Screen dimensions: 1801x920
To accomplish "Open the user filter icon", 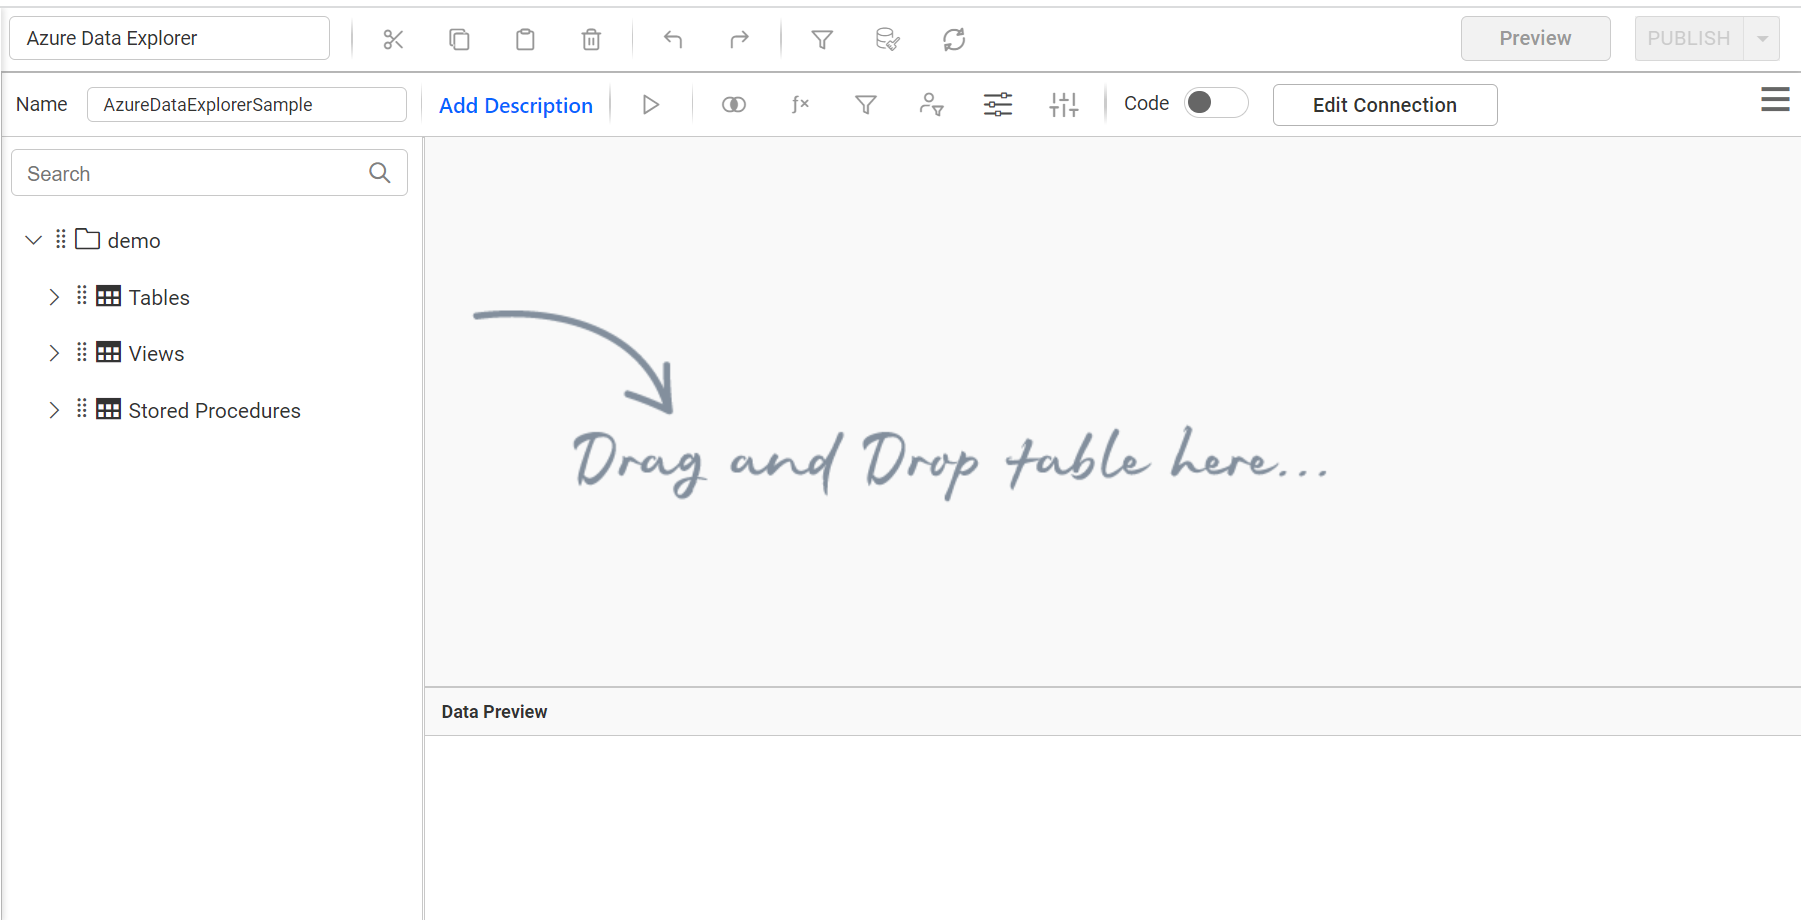I will 932,104.
